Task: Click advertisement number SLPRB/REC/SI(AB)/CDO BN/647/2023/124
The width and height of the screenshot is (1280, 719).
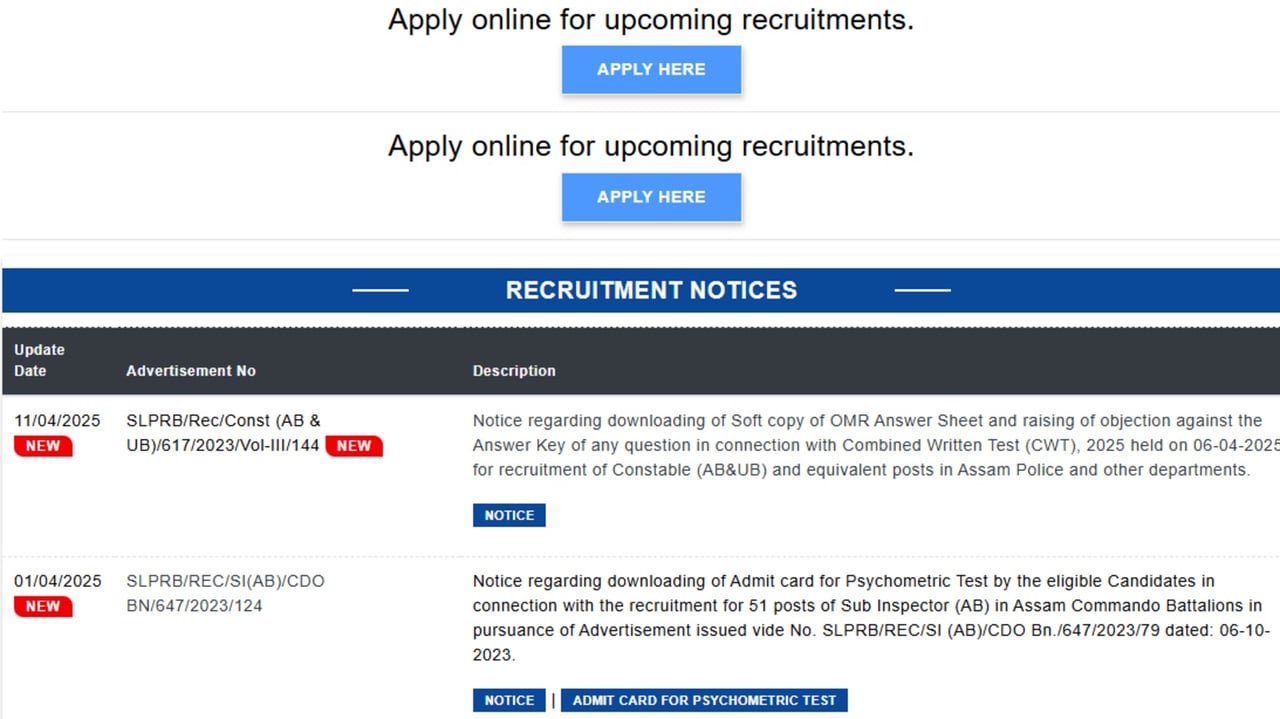Action: (225, 593)
